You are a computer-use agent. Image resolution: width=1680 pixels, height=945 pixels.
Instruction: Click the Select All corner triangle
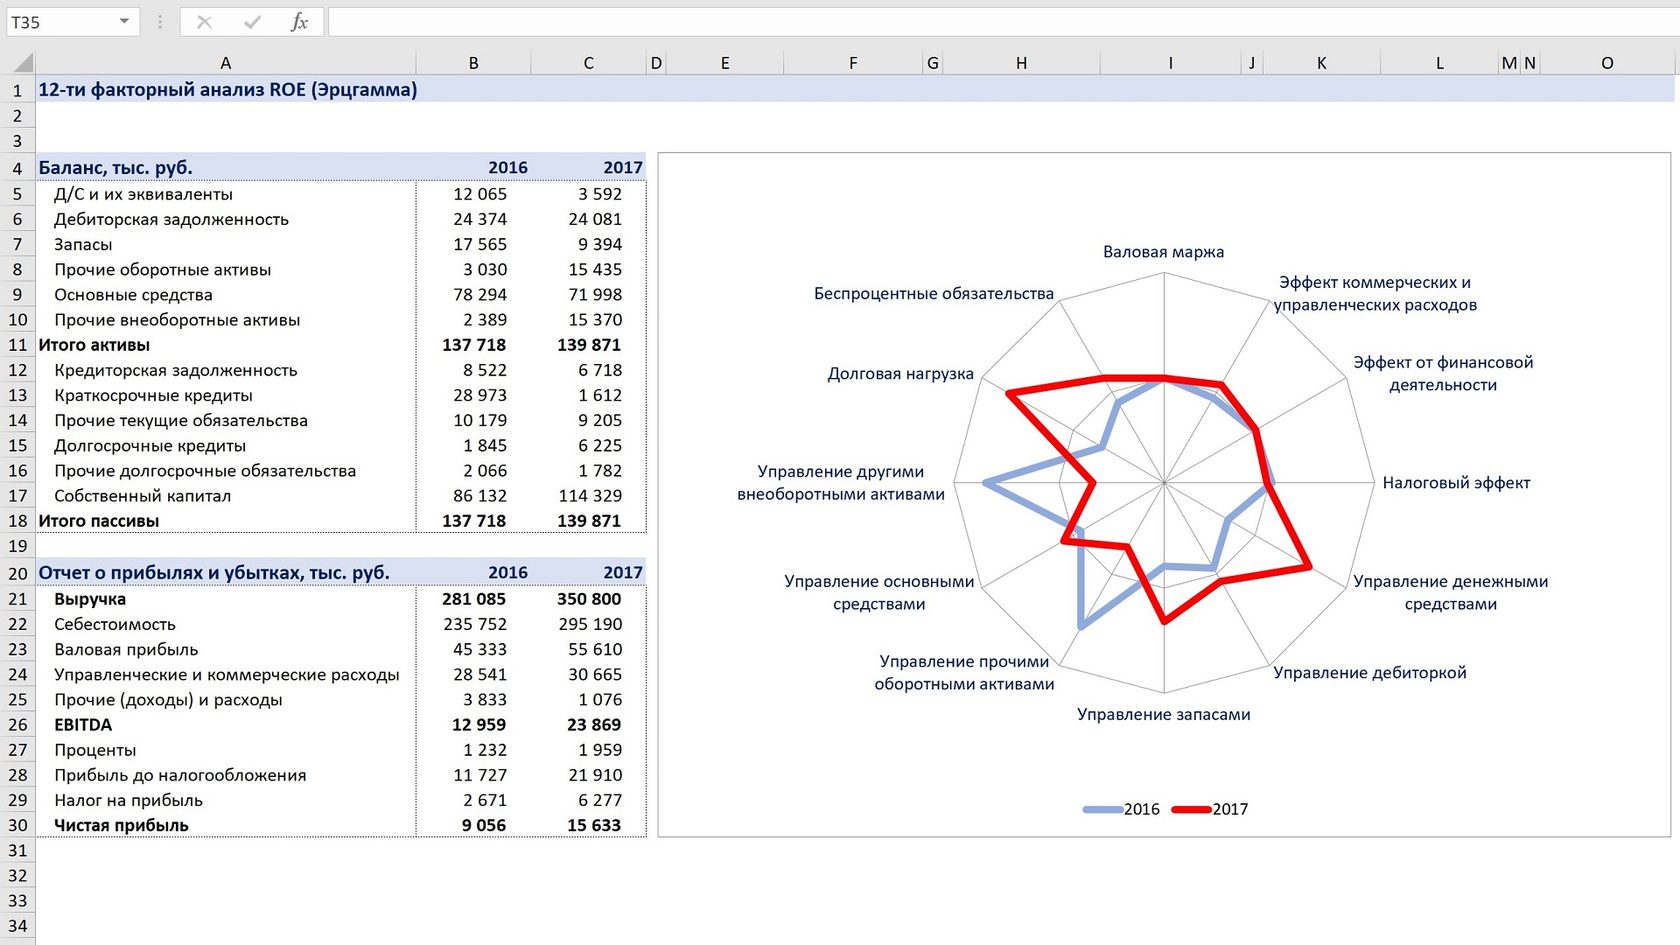(x=21, y=63)
